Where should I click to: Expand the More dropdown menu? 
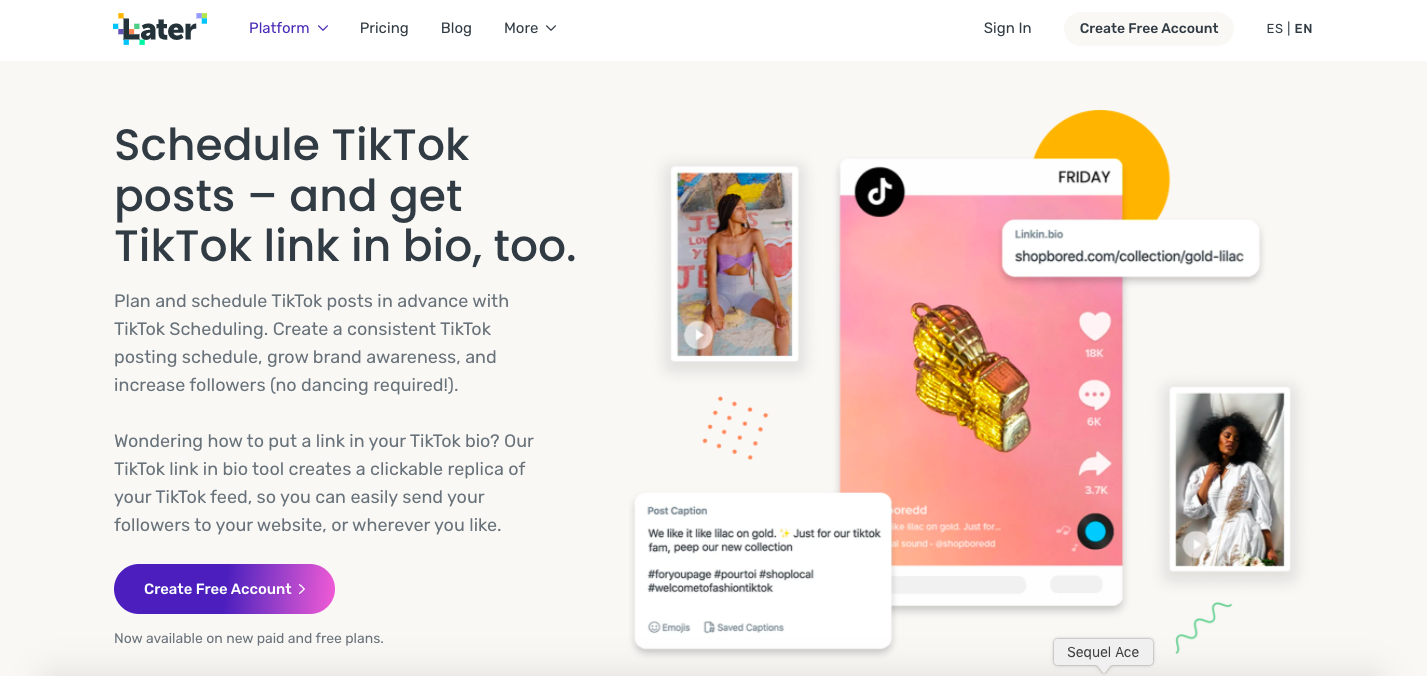[530, 28]
